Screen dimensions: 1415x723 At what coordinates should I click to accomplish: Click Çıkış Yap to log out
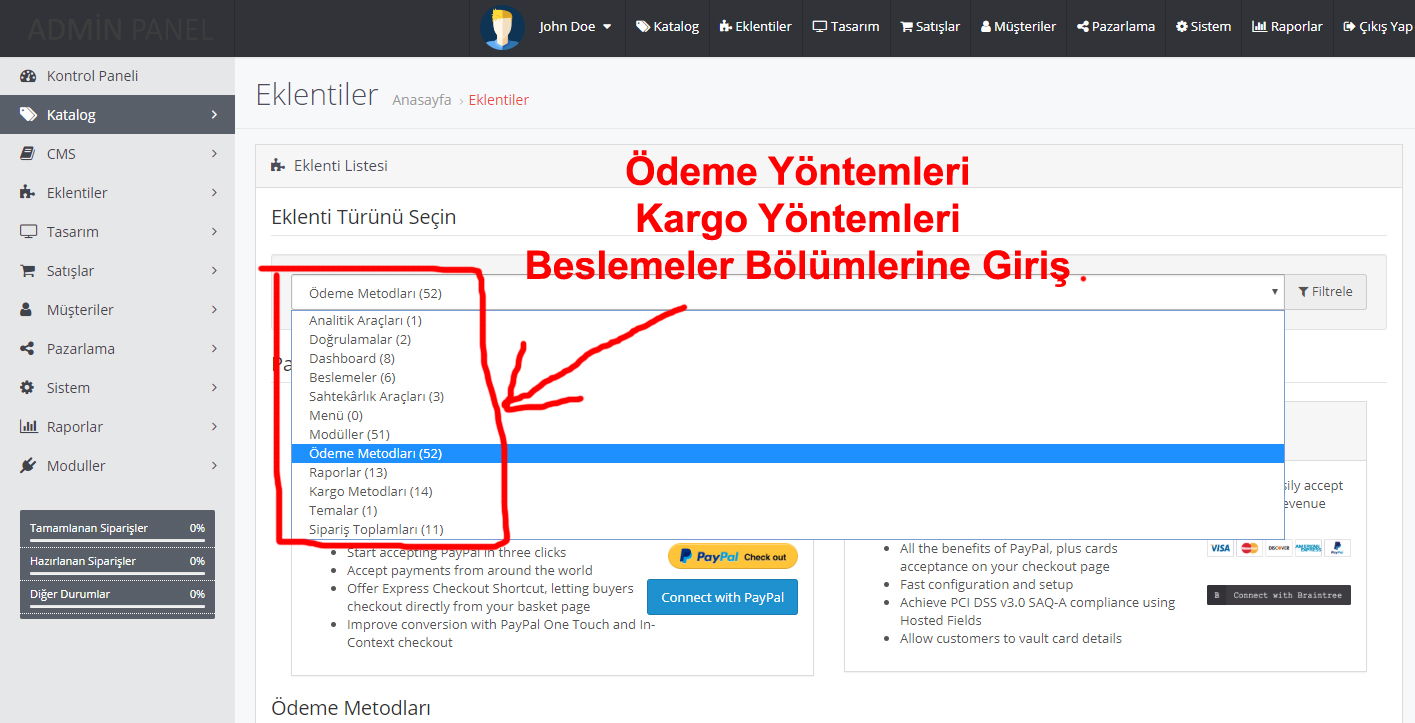(1378, 26)
